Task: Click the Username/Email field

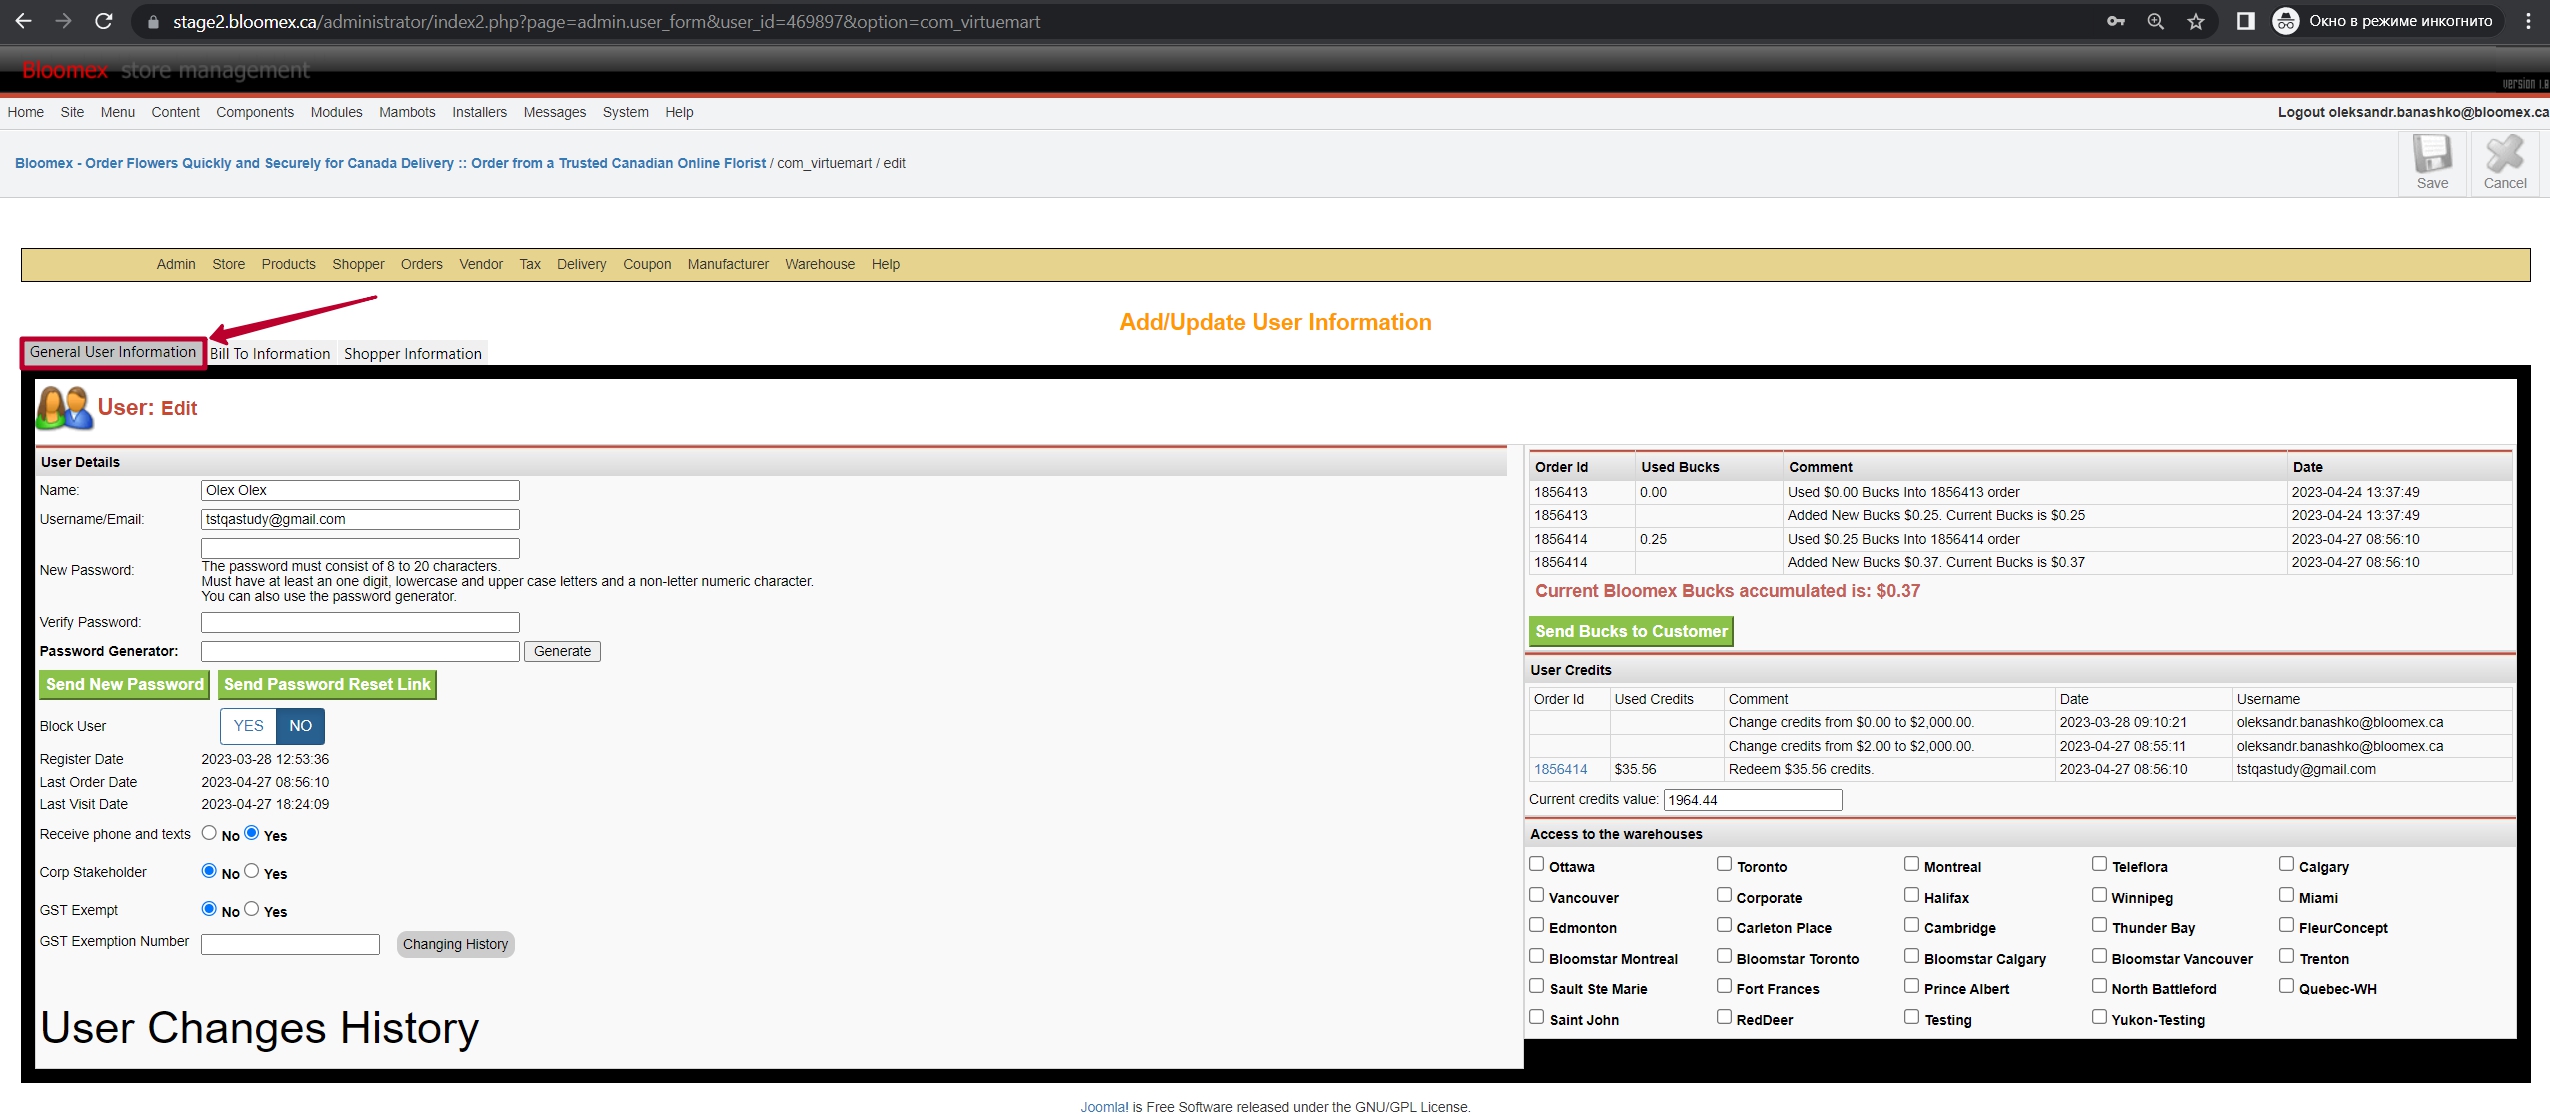Action: tap(360, 519)
